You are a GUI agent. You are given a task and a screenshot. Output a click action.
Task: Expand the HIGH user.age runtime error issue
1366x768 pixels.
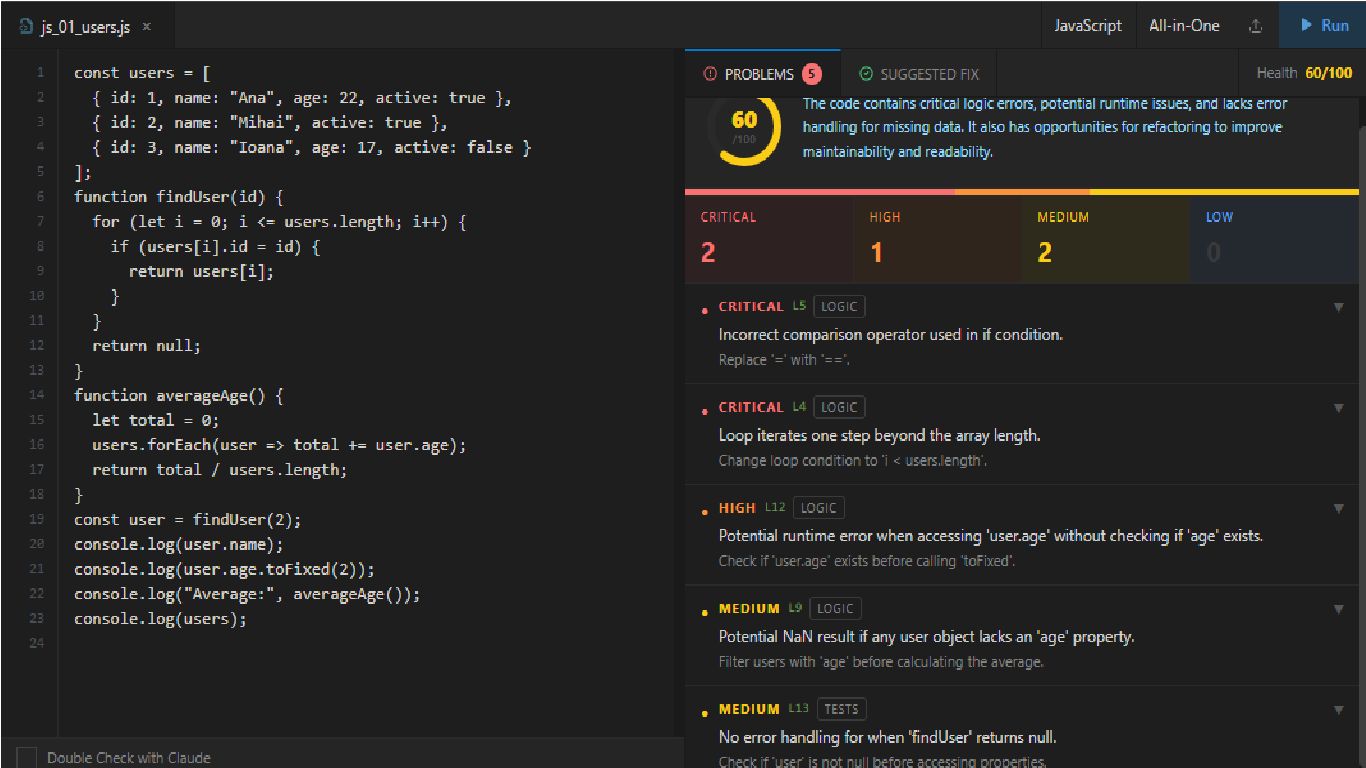(1338, 508)
